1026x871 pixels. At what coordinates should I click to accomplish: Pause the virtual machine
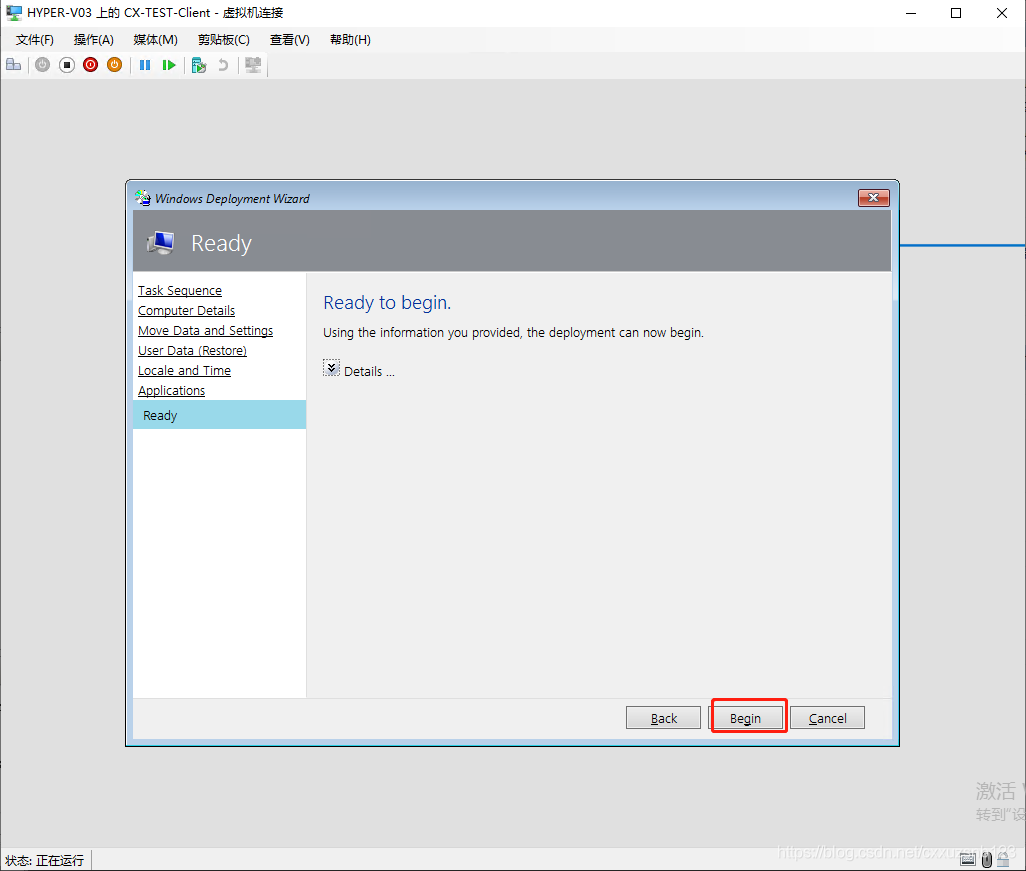point(145,65)
